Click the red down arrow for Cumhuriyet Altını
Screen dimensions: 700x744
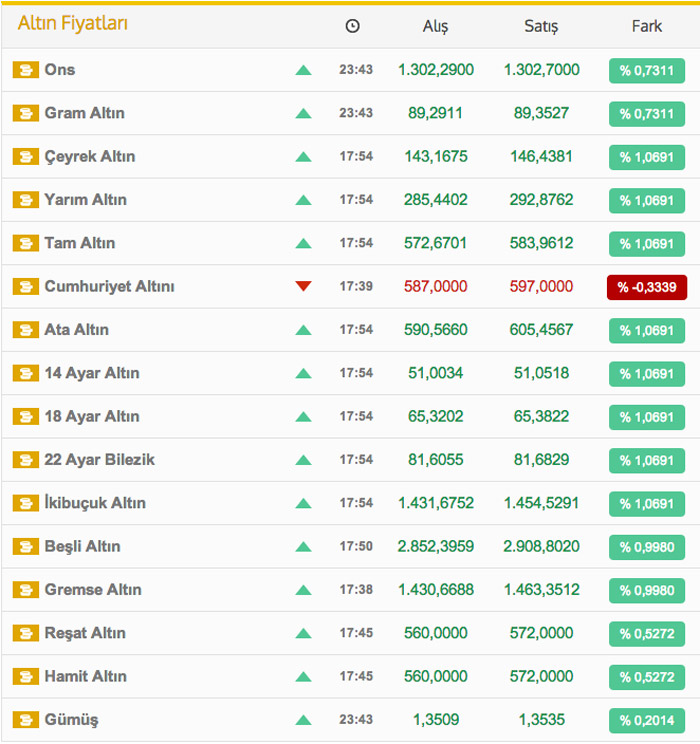tap(303, 287)
